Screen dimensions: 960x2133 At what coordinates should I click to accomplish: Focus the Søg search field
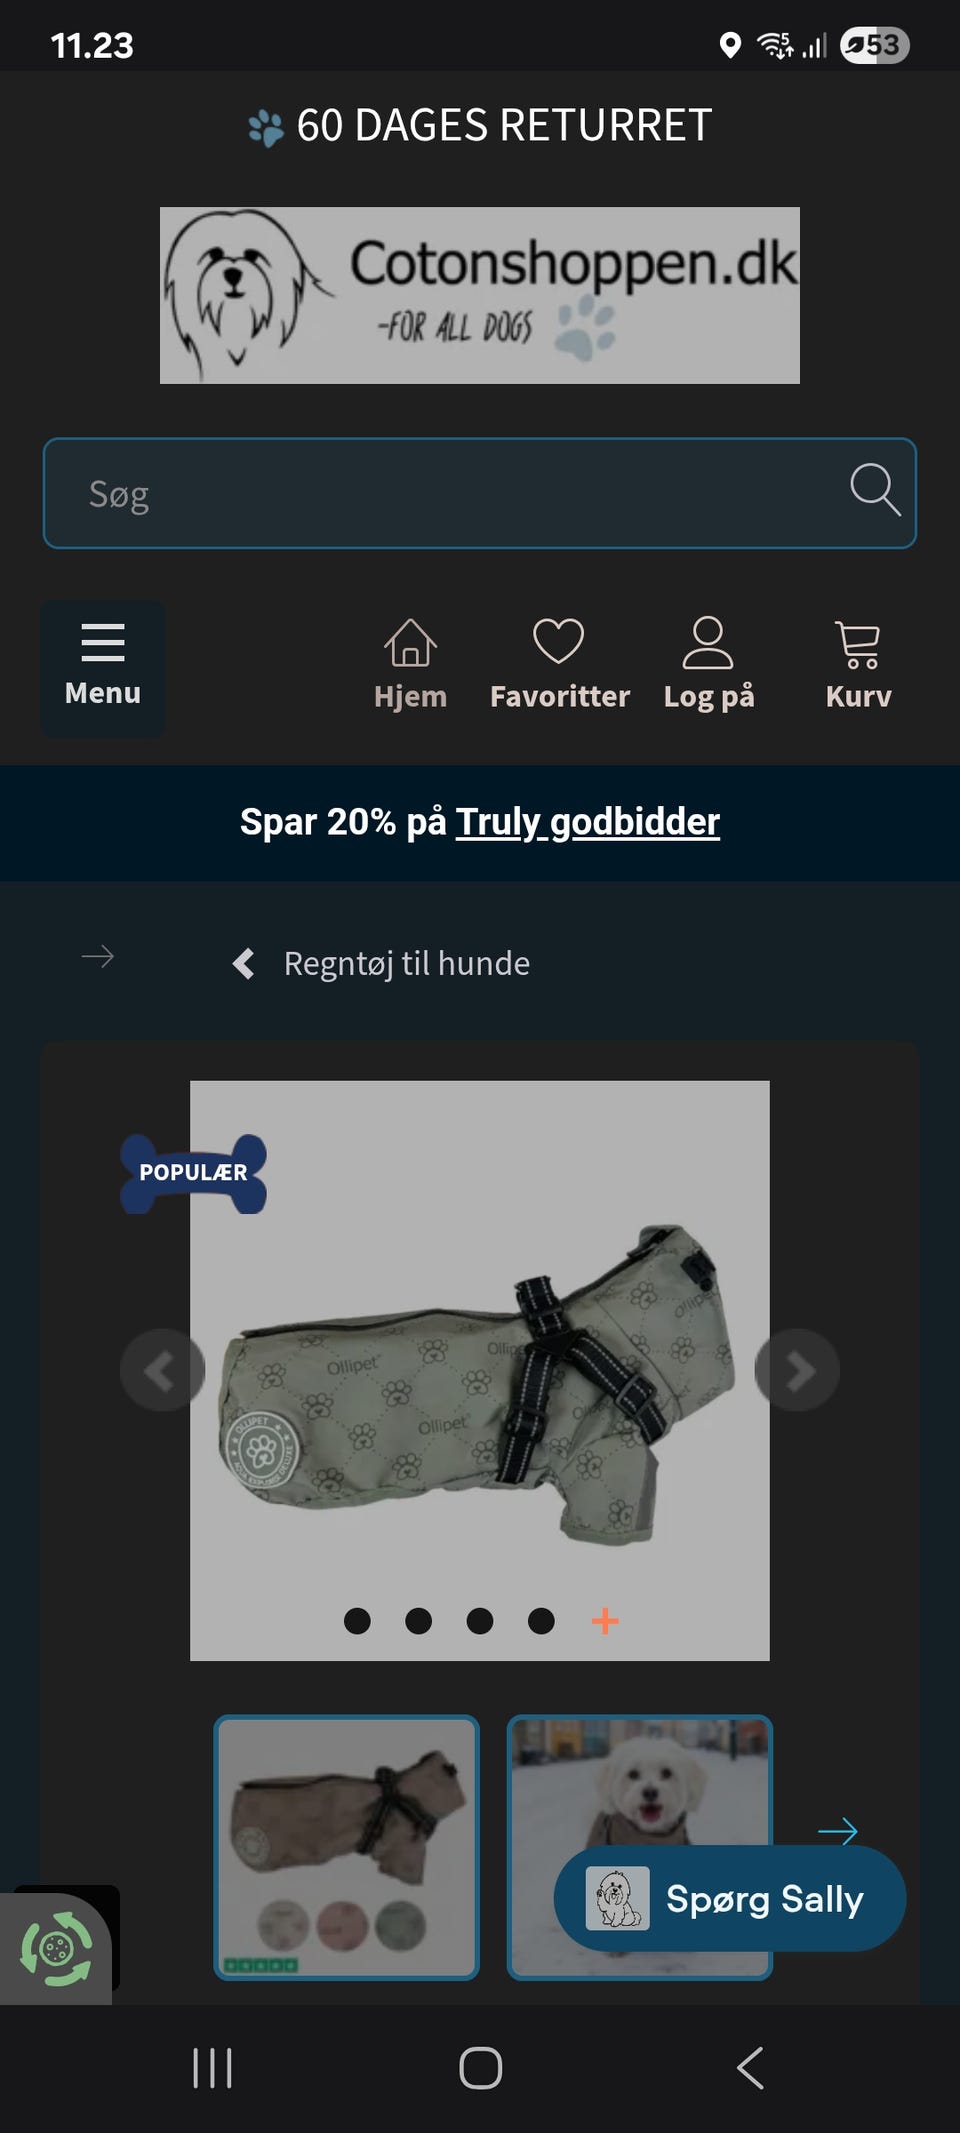tap(480, 493)
